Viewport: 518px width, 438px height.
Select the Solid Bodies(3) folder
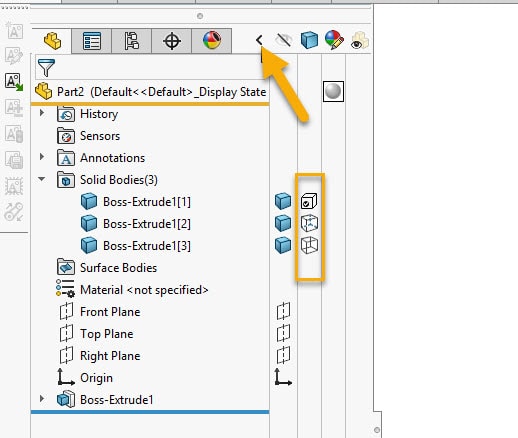point(119,180)
